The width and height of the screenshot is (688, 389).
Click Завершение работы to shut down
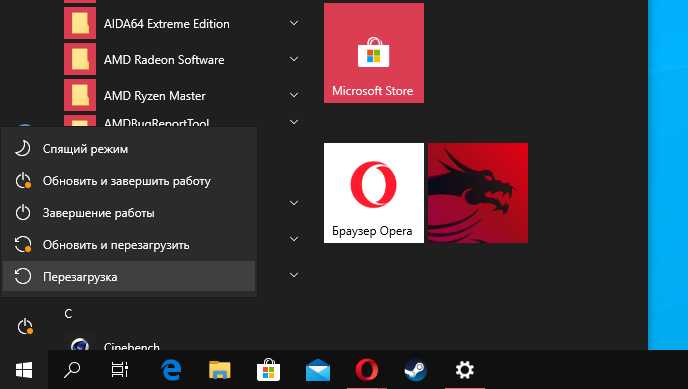(129, 213)
